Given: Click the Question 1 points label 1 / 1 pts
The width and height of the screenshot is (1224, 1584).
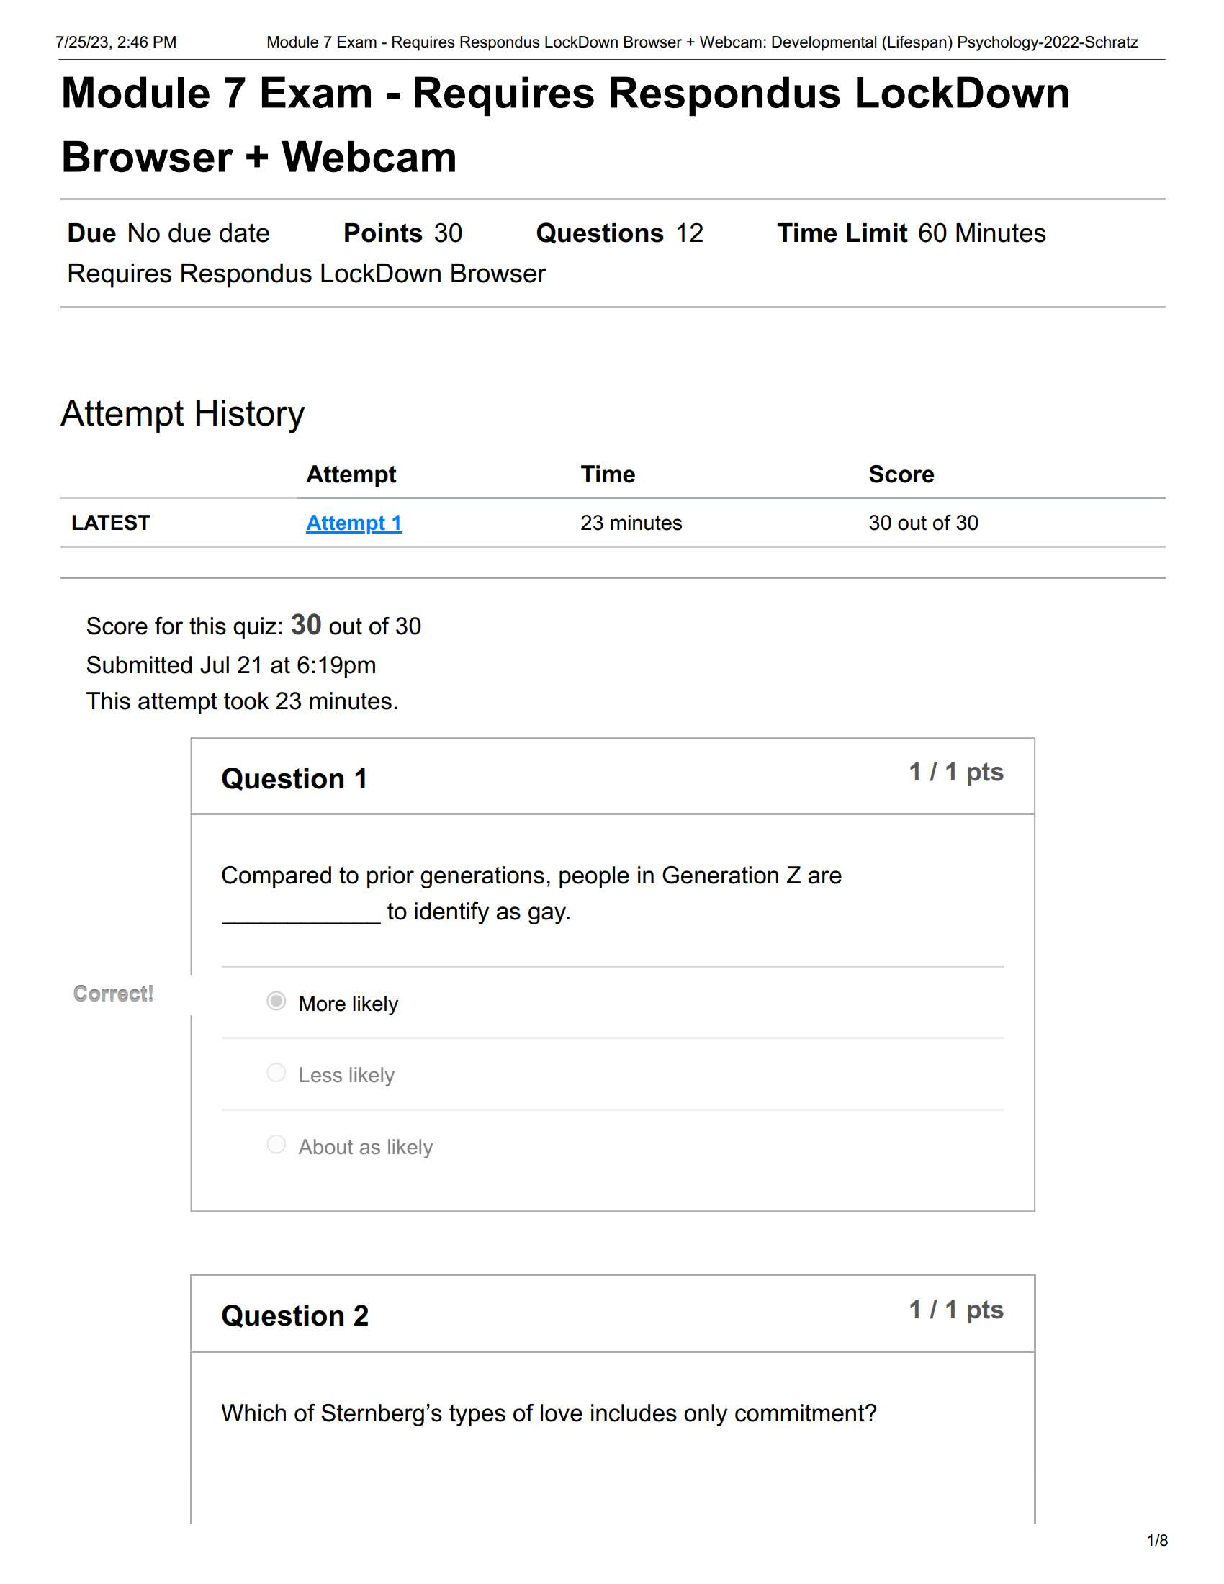Looking at the screenshot, I should pos(956,772).
